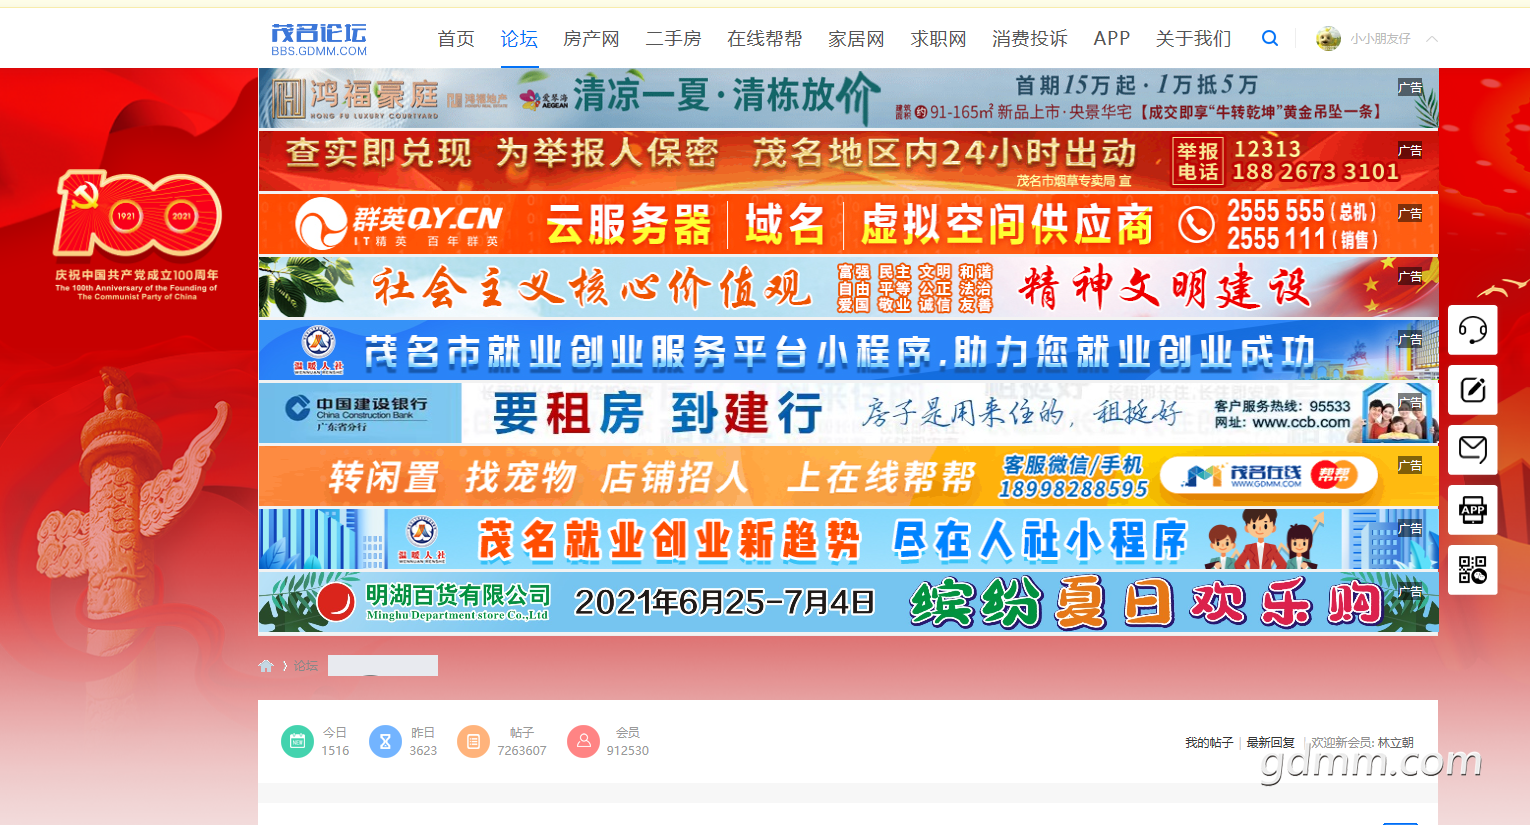Open new member 林立朝 profile link
Image resolution: width=1530 pixels, height=825 pixels.
pyautogui.click(x=1395, y=743)
